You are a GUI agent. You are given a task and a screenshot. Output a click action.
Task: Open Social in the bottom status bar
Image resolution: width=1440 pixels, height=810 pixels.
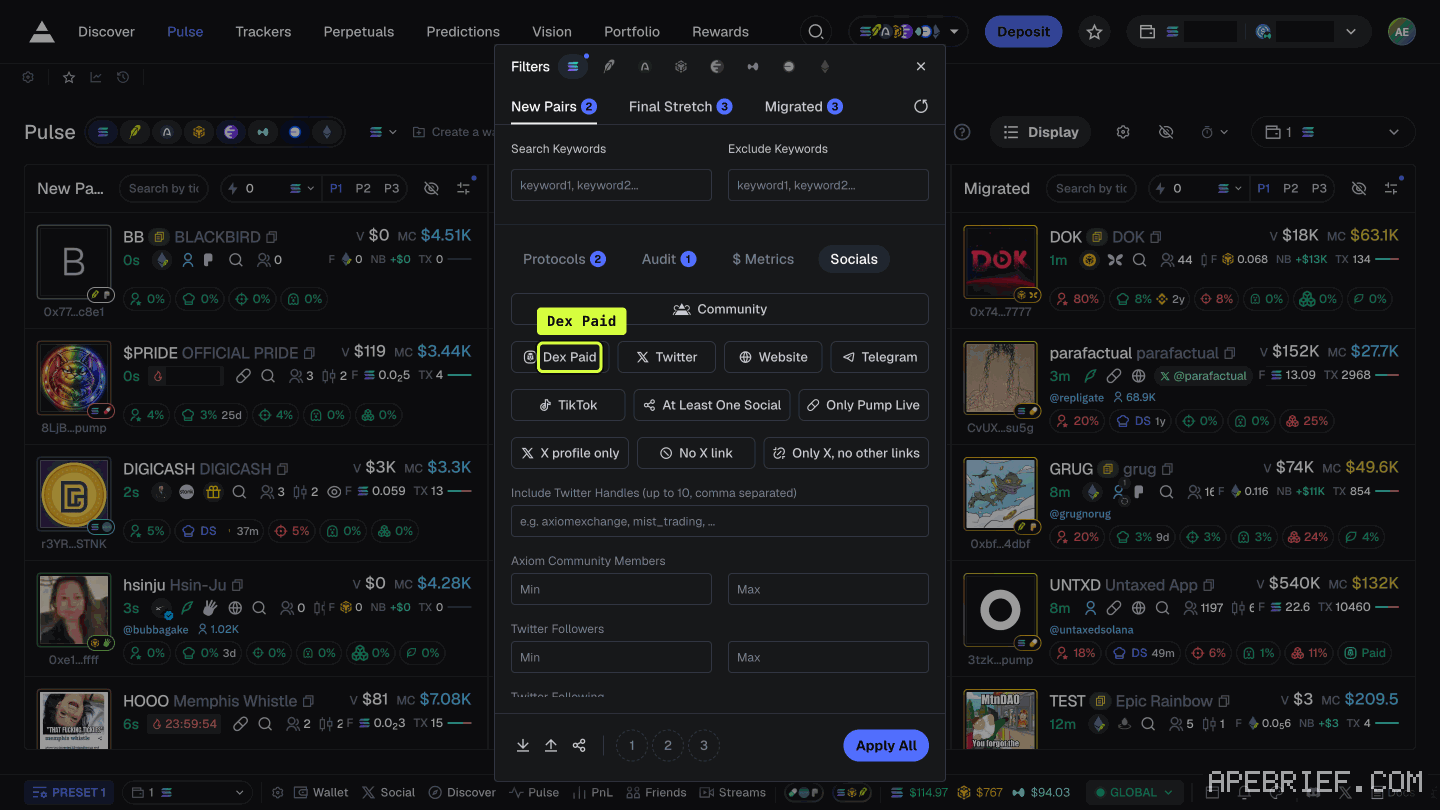(388, 792)
